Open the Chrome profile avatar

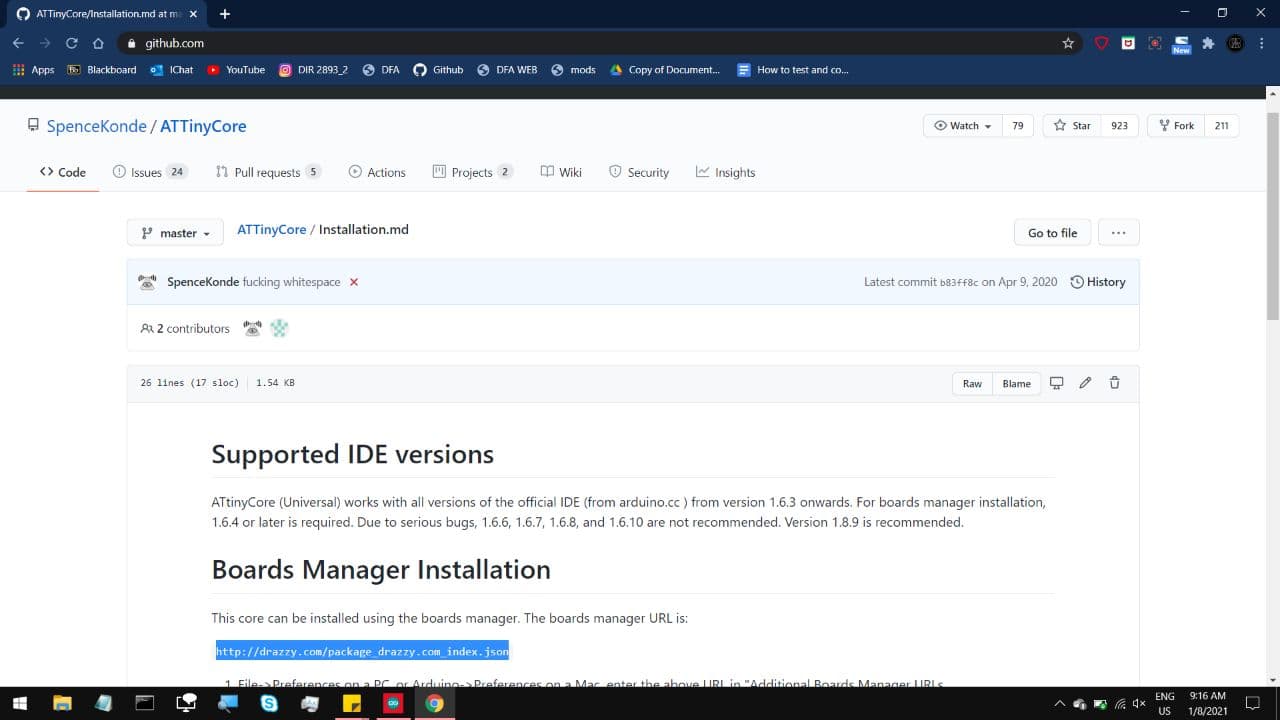(1235, 43)
